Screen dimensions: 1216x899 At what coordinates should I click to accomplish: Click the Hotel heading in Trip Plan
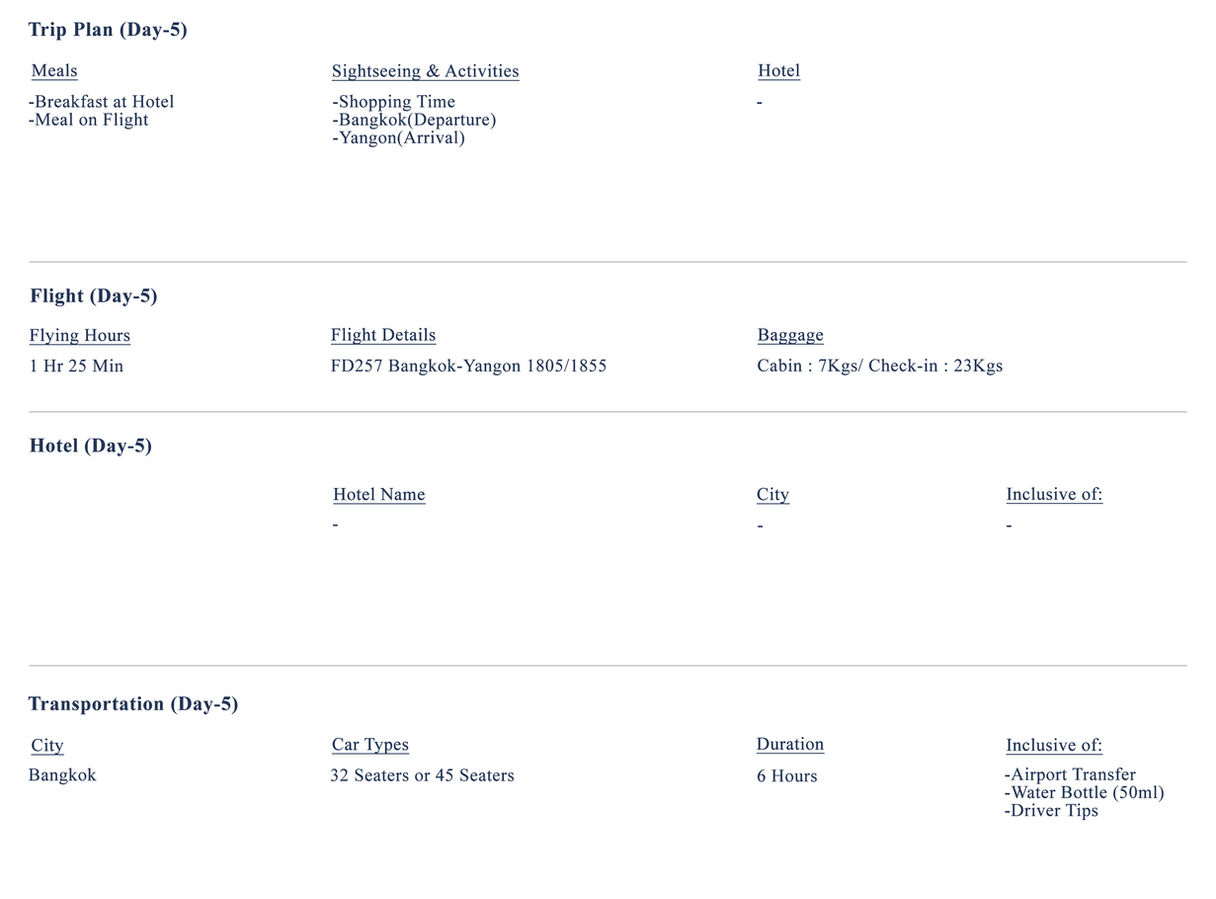[x=779, y=71]
